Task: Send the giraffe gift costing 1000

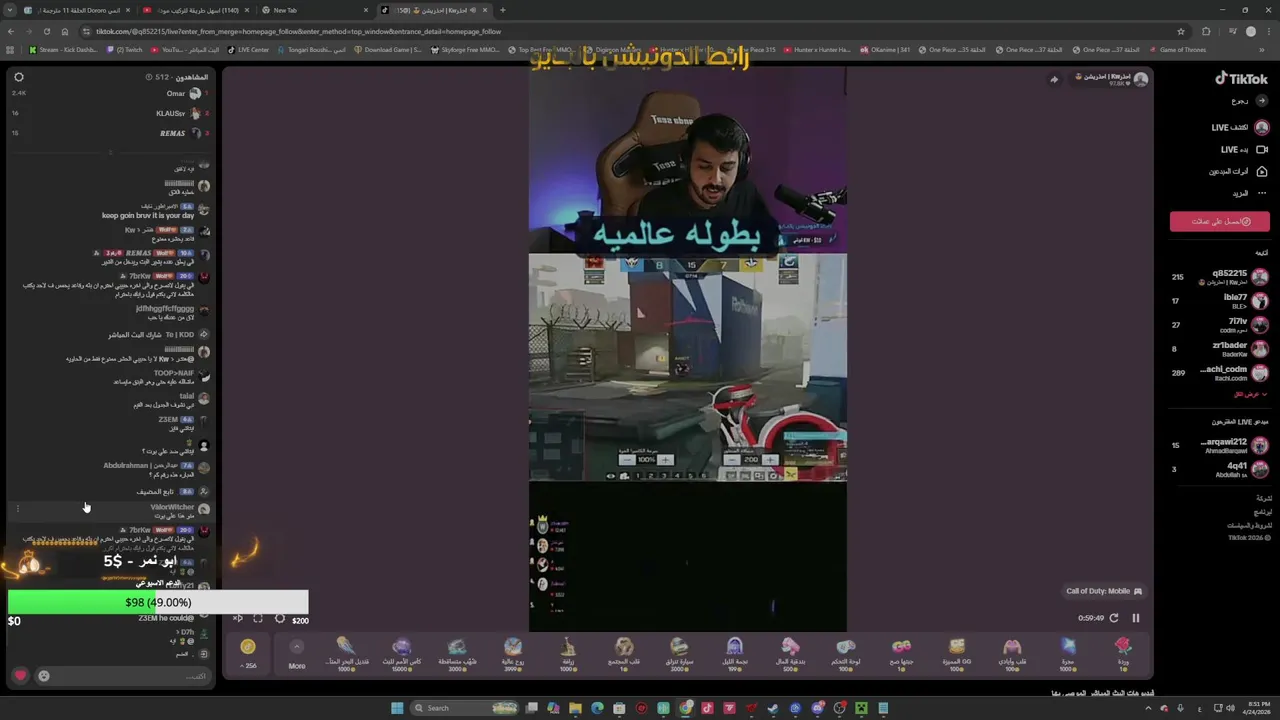Action: point(568,652)
